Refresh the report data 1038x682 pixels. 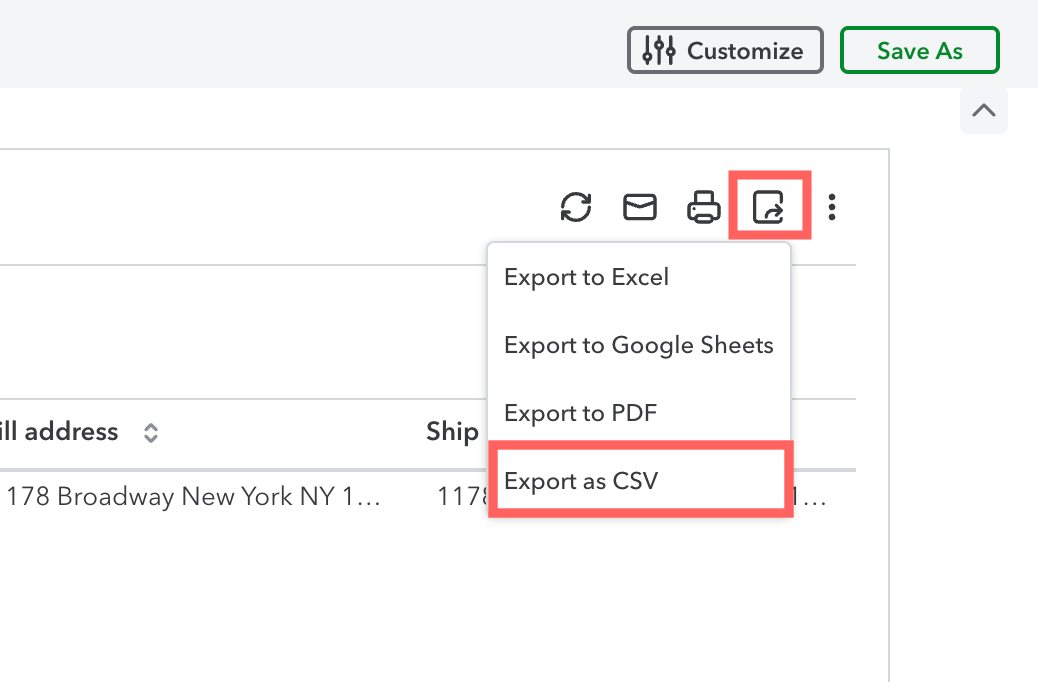pos(576,207)
